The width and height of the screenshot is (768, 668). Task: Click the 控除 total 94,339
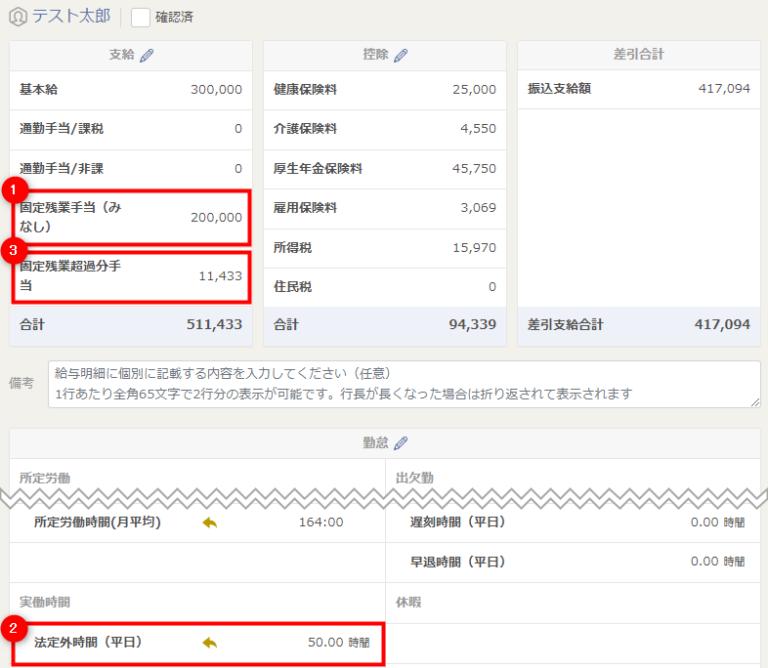472,324
